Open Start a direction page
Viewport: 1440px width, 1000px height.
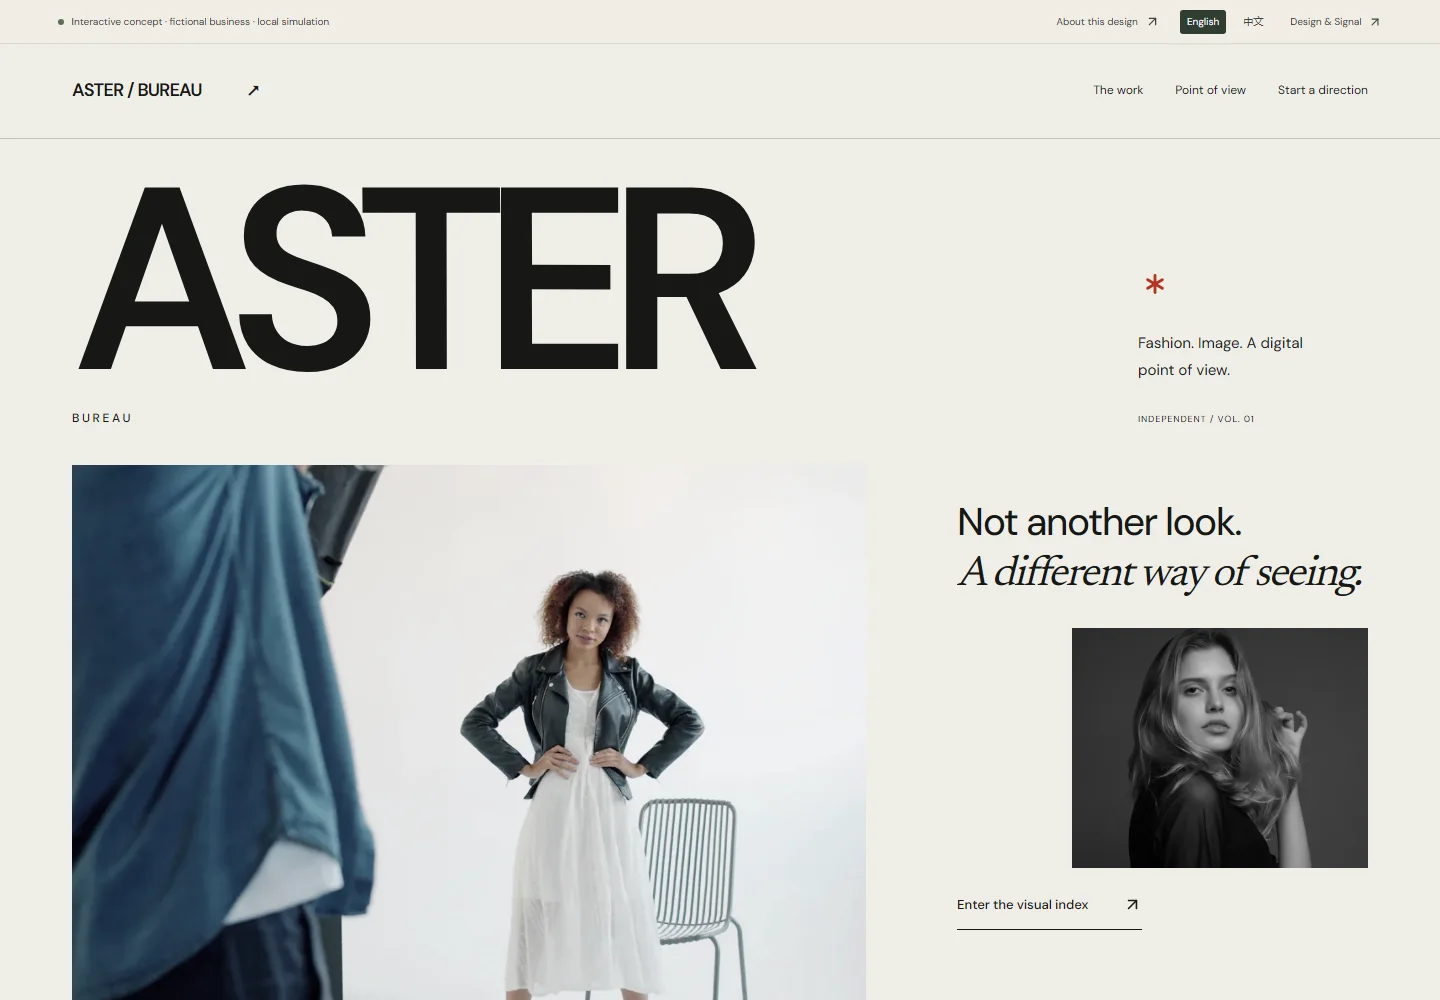[x=1322, y=90]
